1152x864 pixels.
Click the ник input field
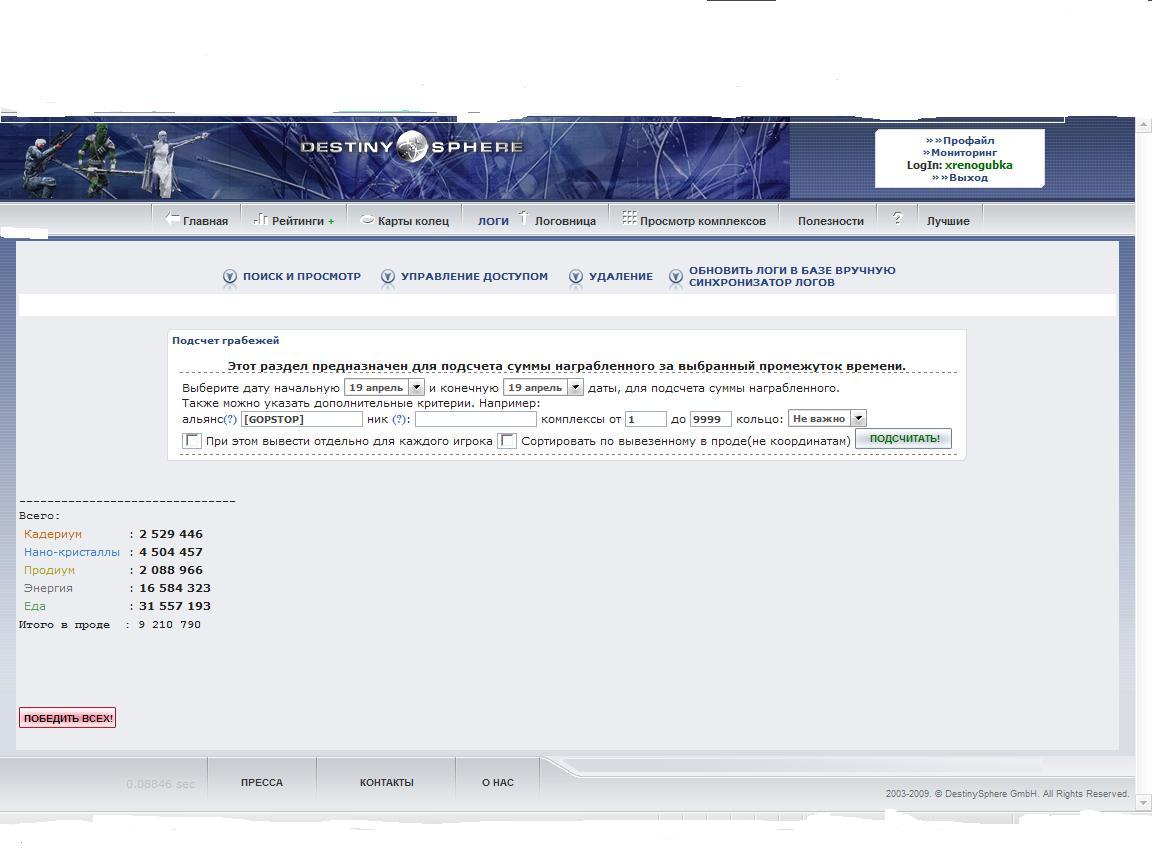[x=476, y=420]
